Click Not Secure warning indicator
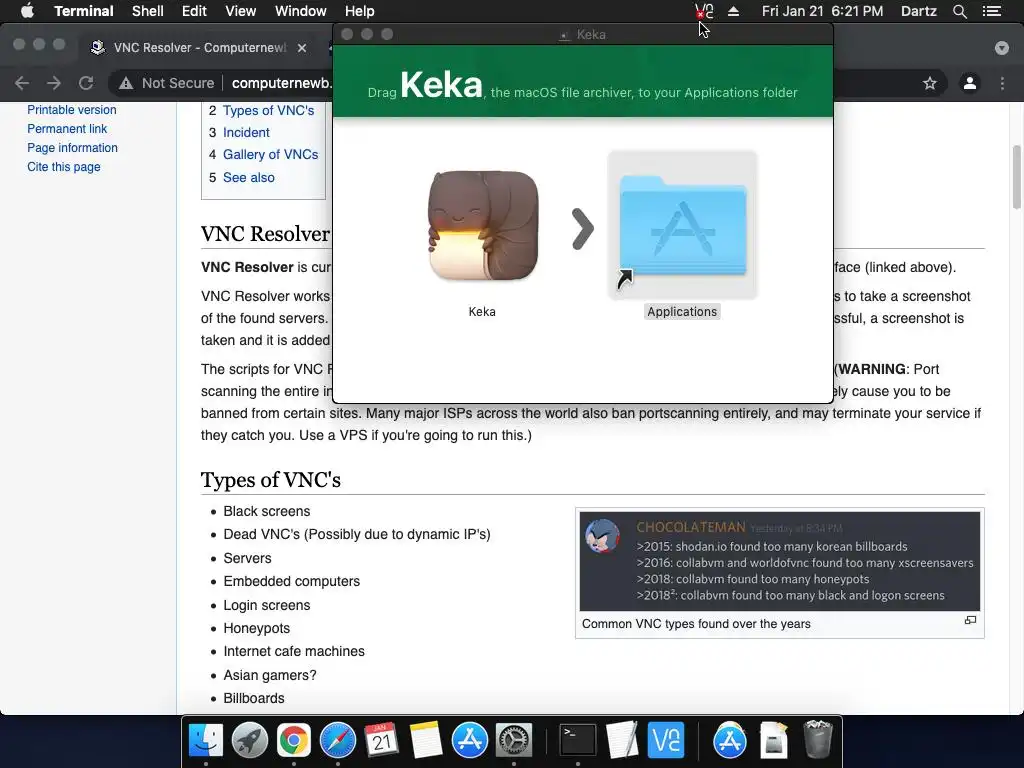The height and width of the screenshot is (768, 1024). click(167, 83)
